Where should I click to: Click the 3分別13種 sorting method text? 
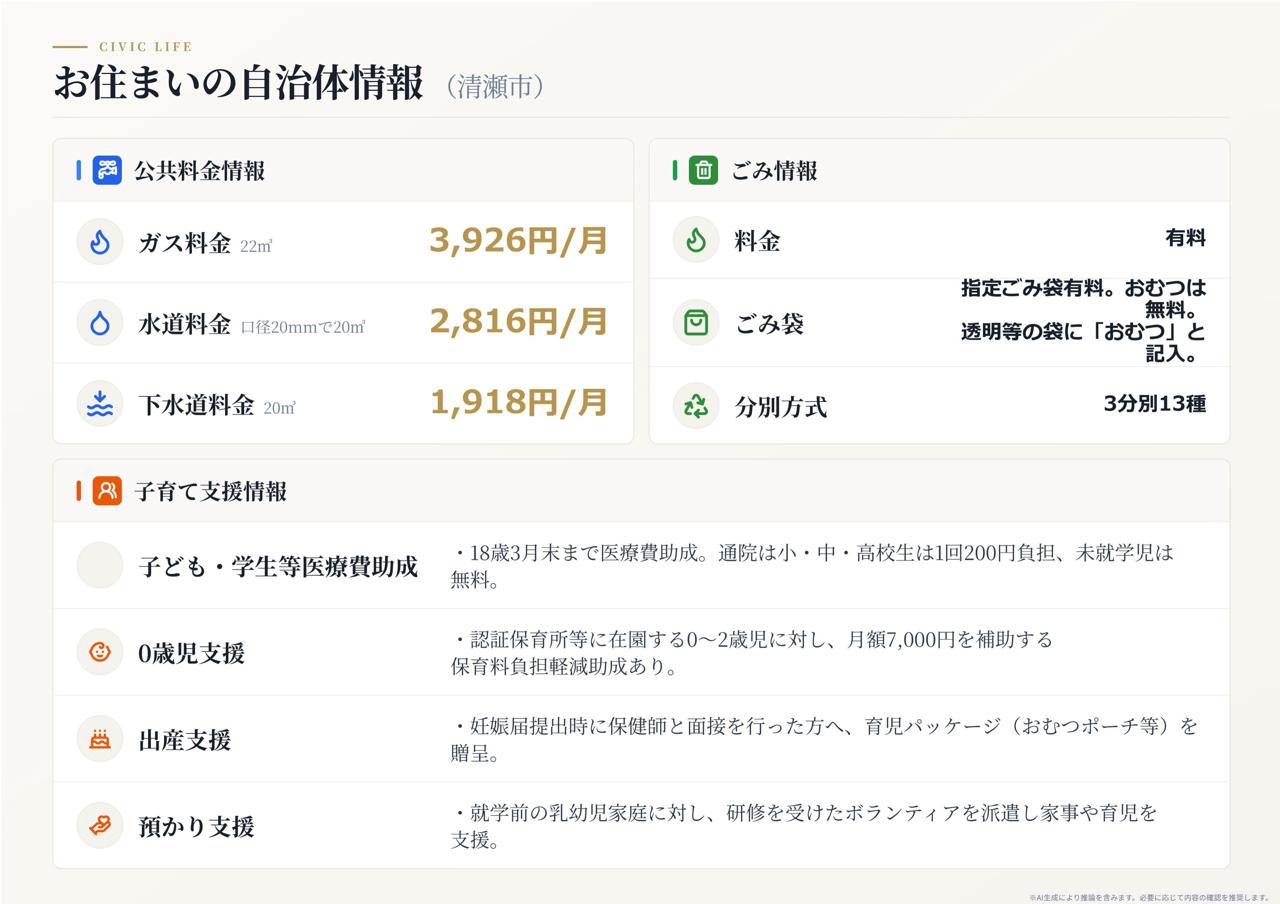pos(1155,404)
